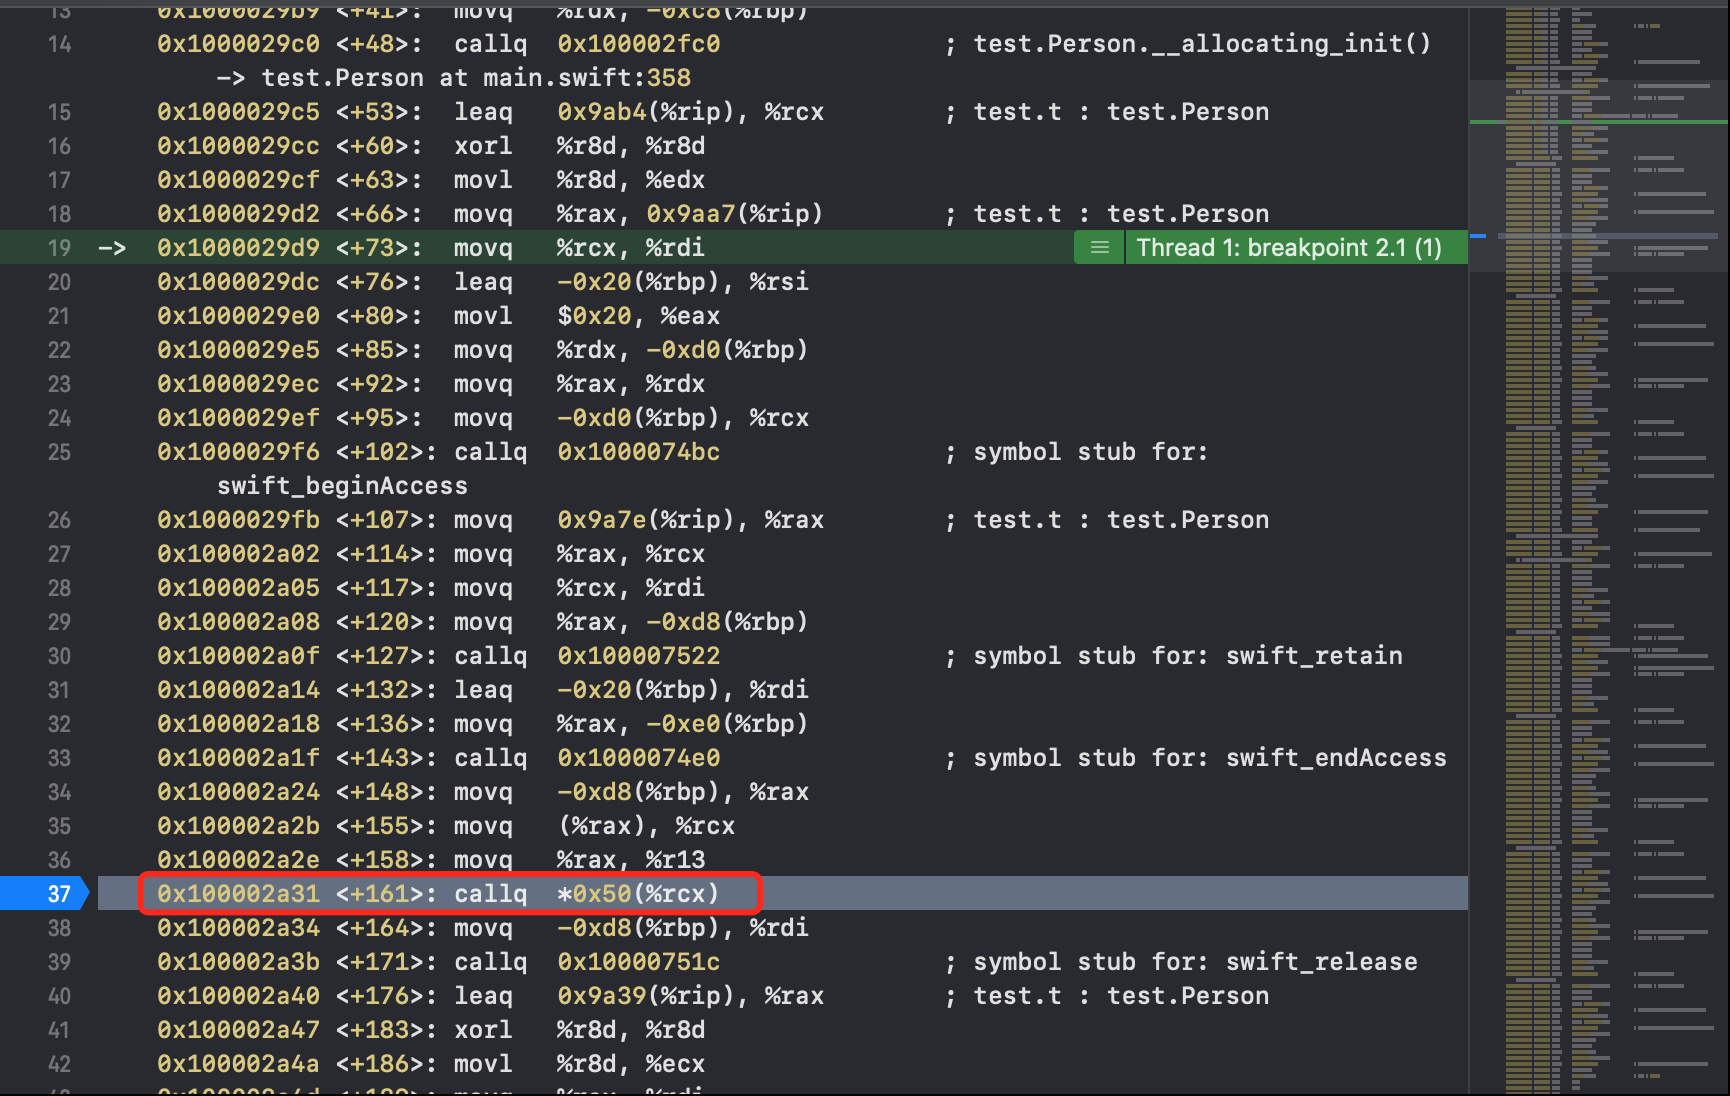The width and height of the screenshot is (1730, 1096).
Task: Click address 0x100002a31 on line 37
Action: click(238, 894)
